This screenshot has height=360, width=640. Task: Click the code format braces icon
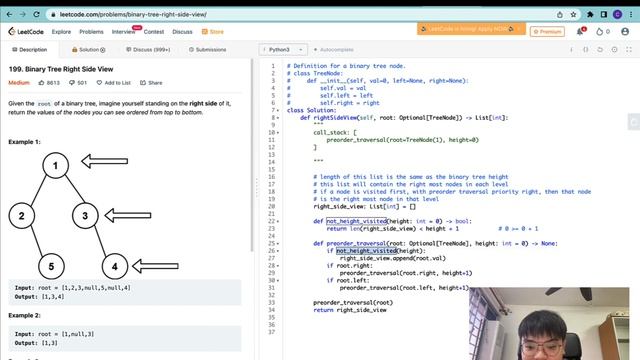click(586, 49)
